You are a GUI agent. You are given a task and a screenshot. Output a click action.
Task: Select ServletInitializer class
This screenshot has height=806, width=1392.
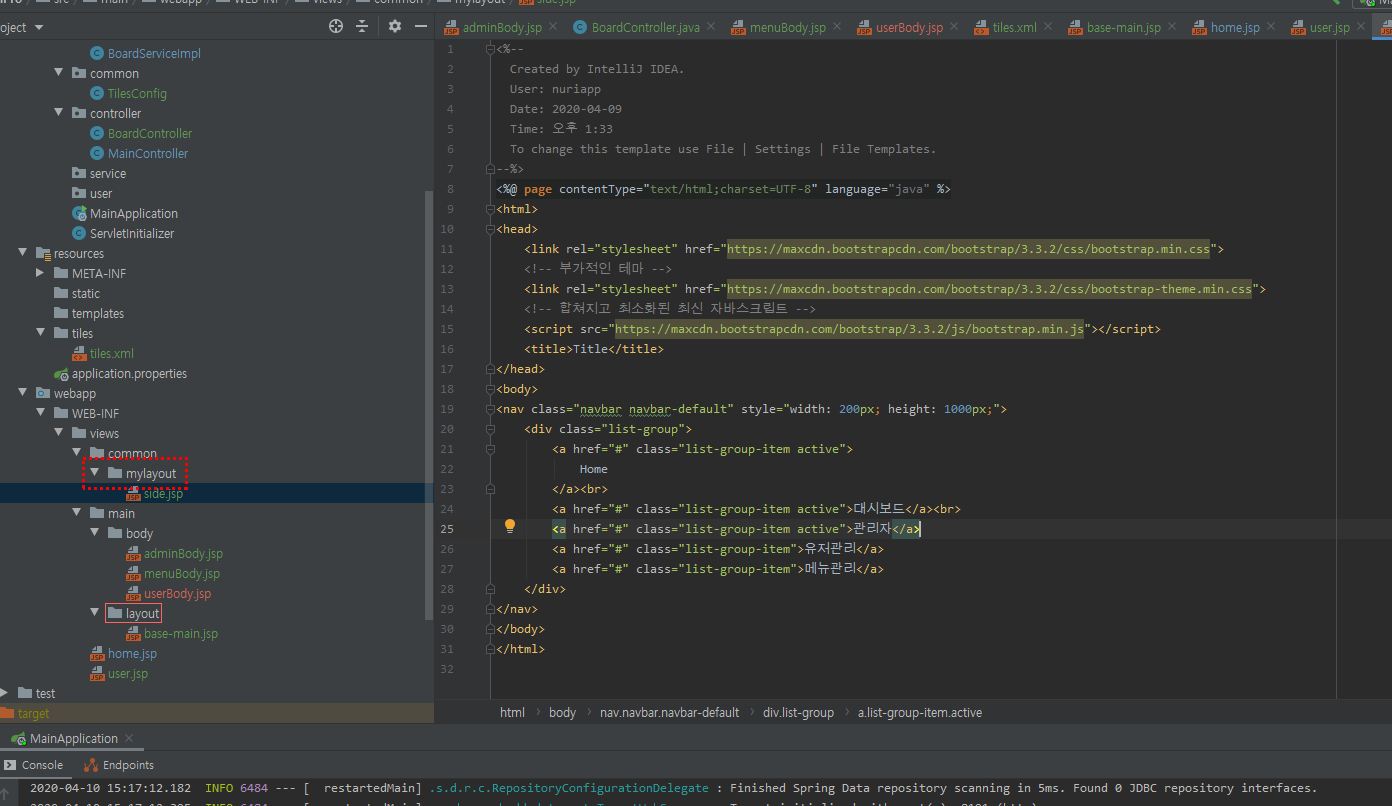132,233
